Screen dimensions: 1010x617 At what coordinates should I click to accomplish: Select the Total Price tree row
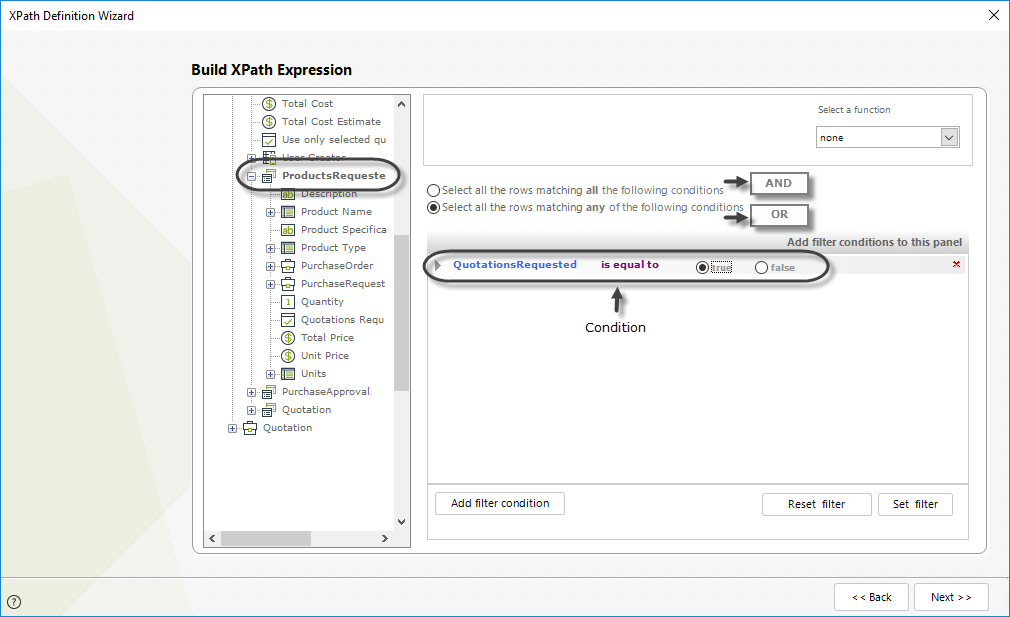[327, 338]
